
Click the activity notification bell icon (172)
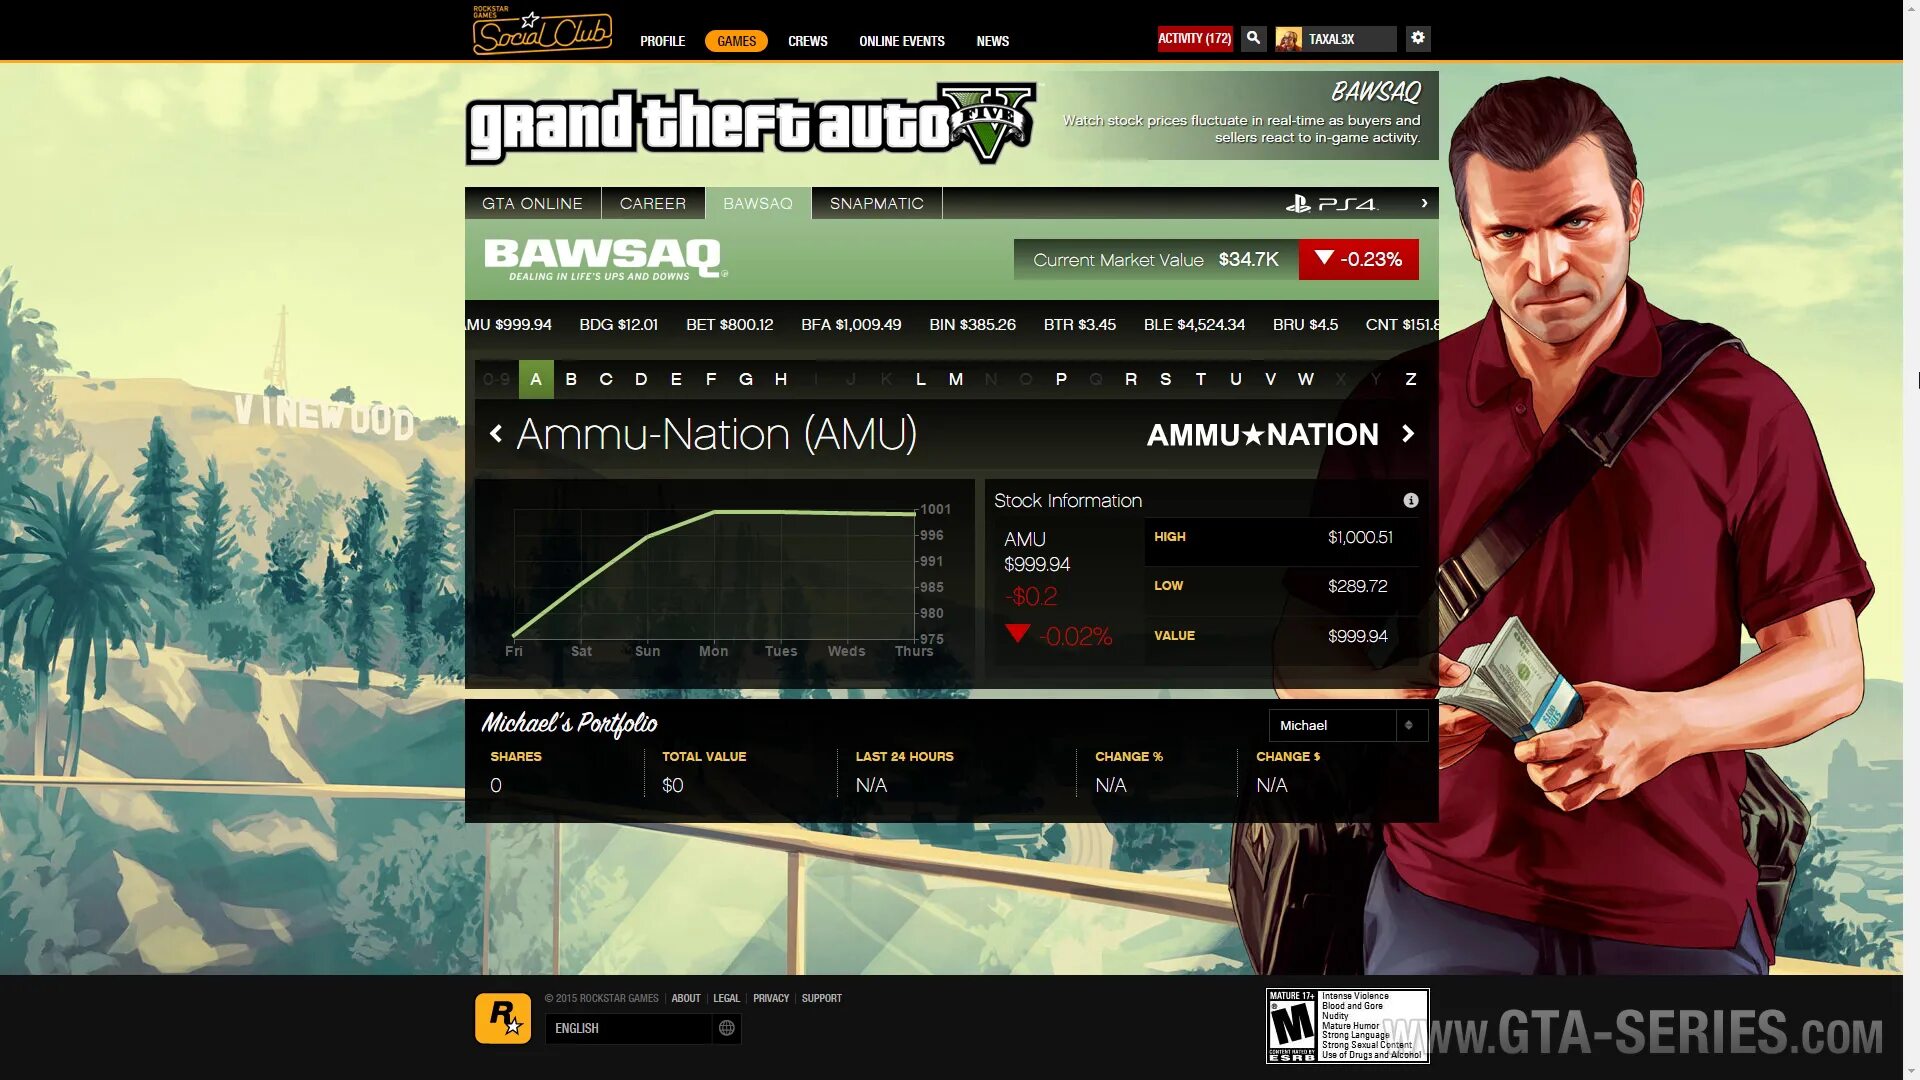click(x=1193, y=38)
